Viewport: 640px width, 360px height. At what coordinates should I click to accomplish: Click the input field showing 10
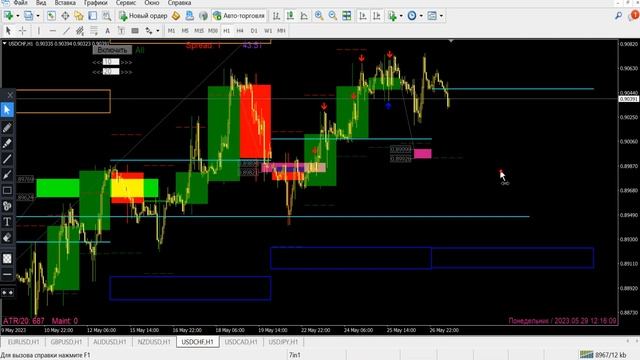[x=111, y=62]
